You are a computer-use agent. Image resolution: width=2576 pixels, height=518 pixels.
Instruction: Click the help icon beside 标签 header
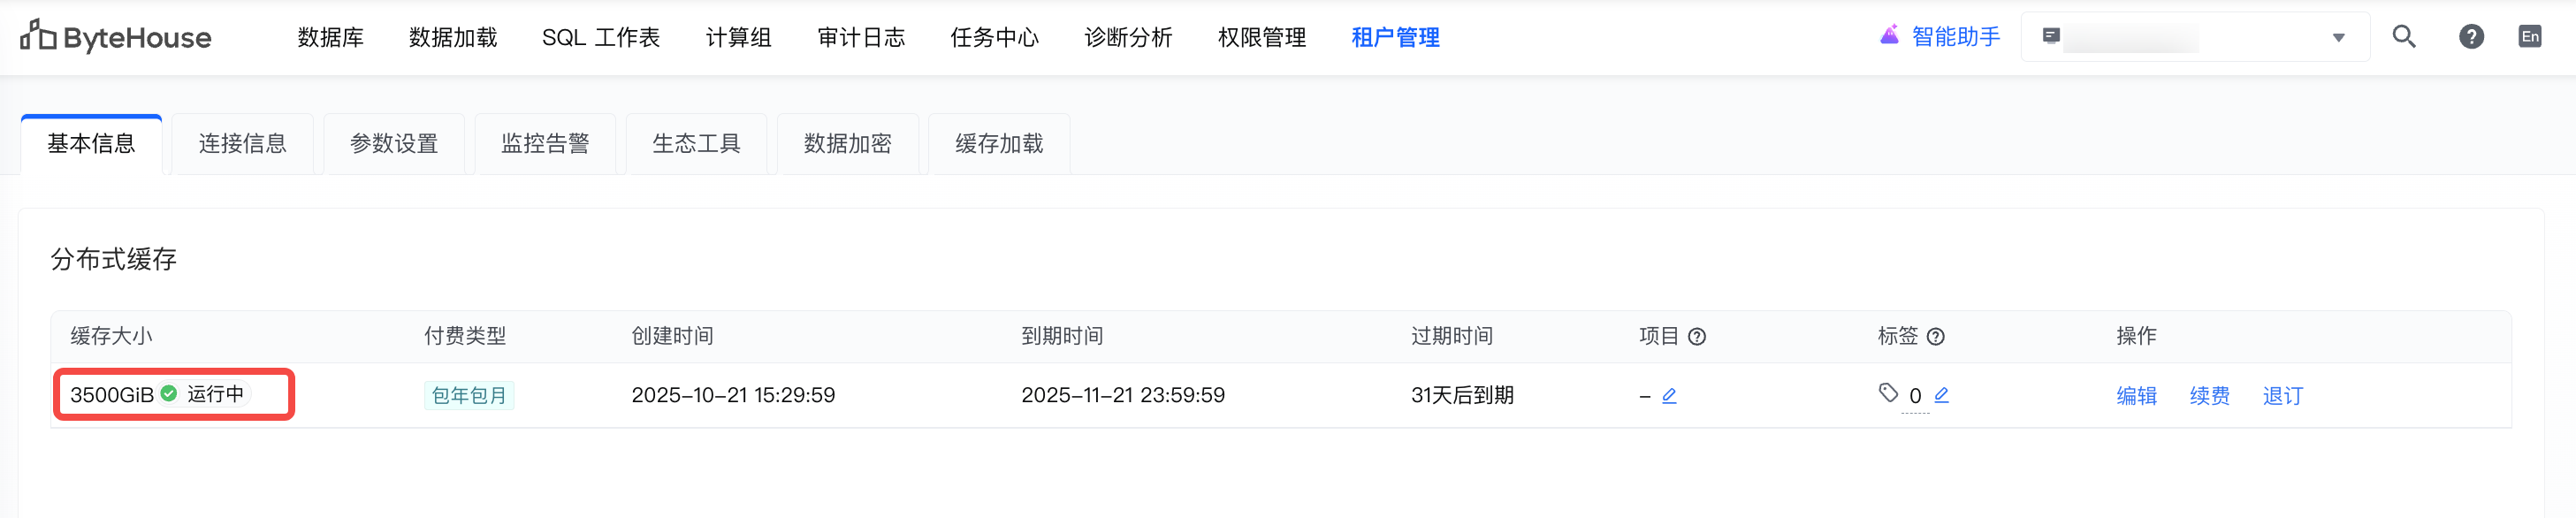point(1936,337)
